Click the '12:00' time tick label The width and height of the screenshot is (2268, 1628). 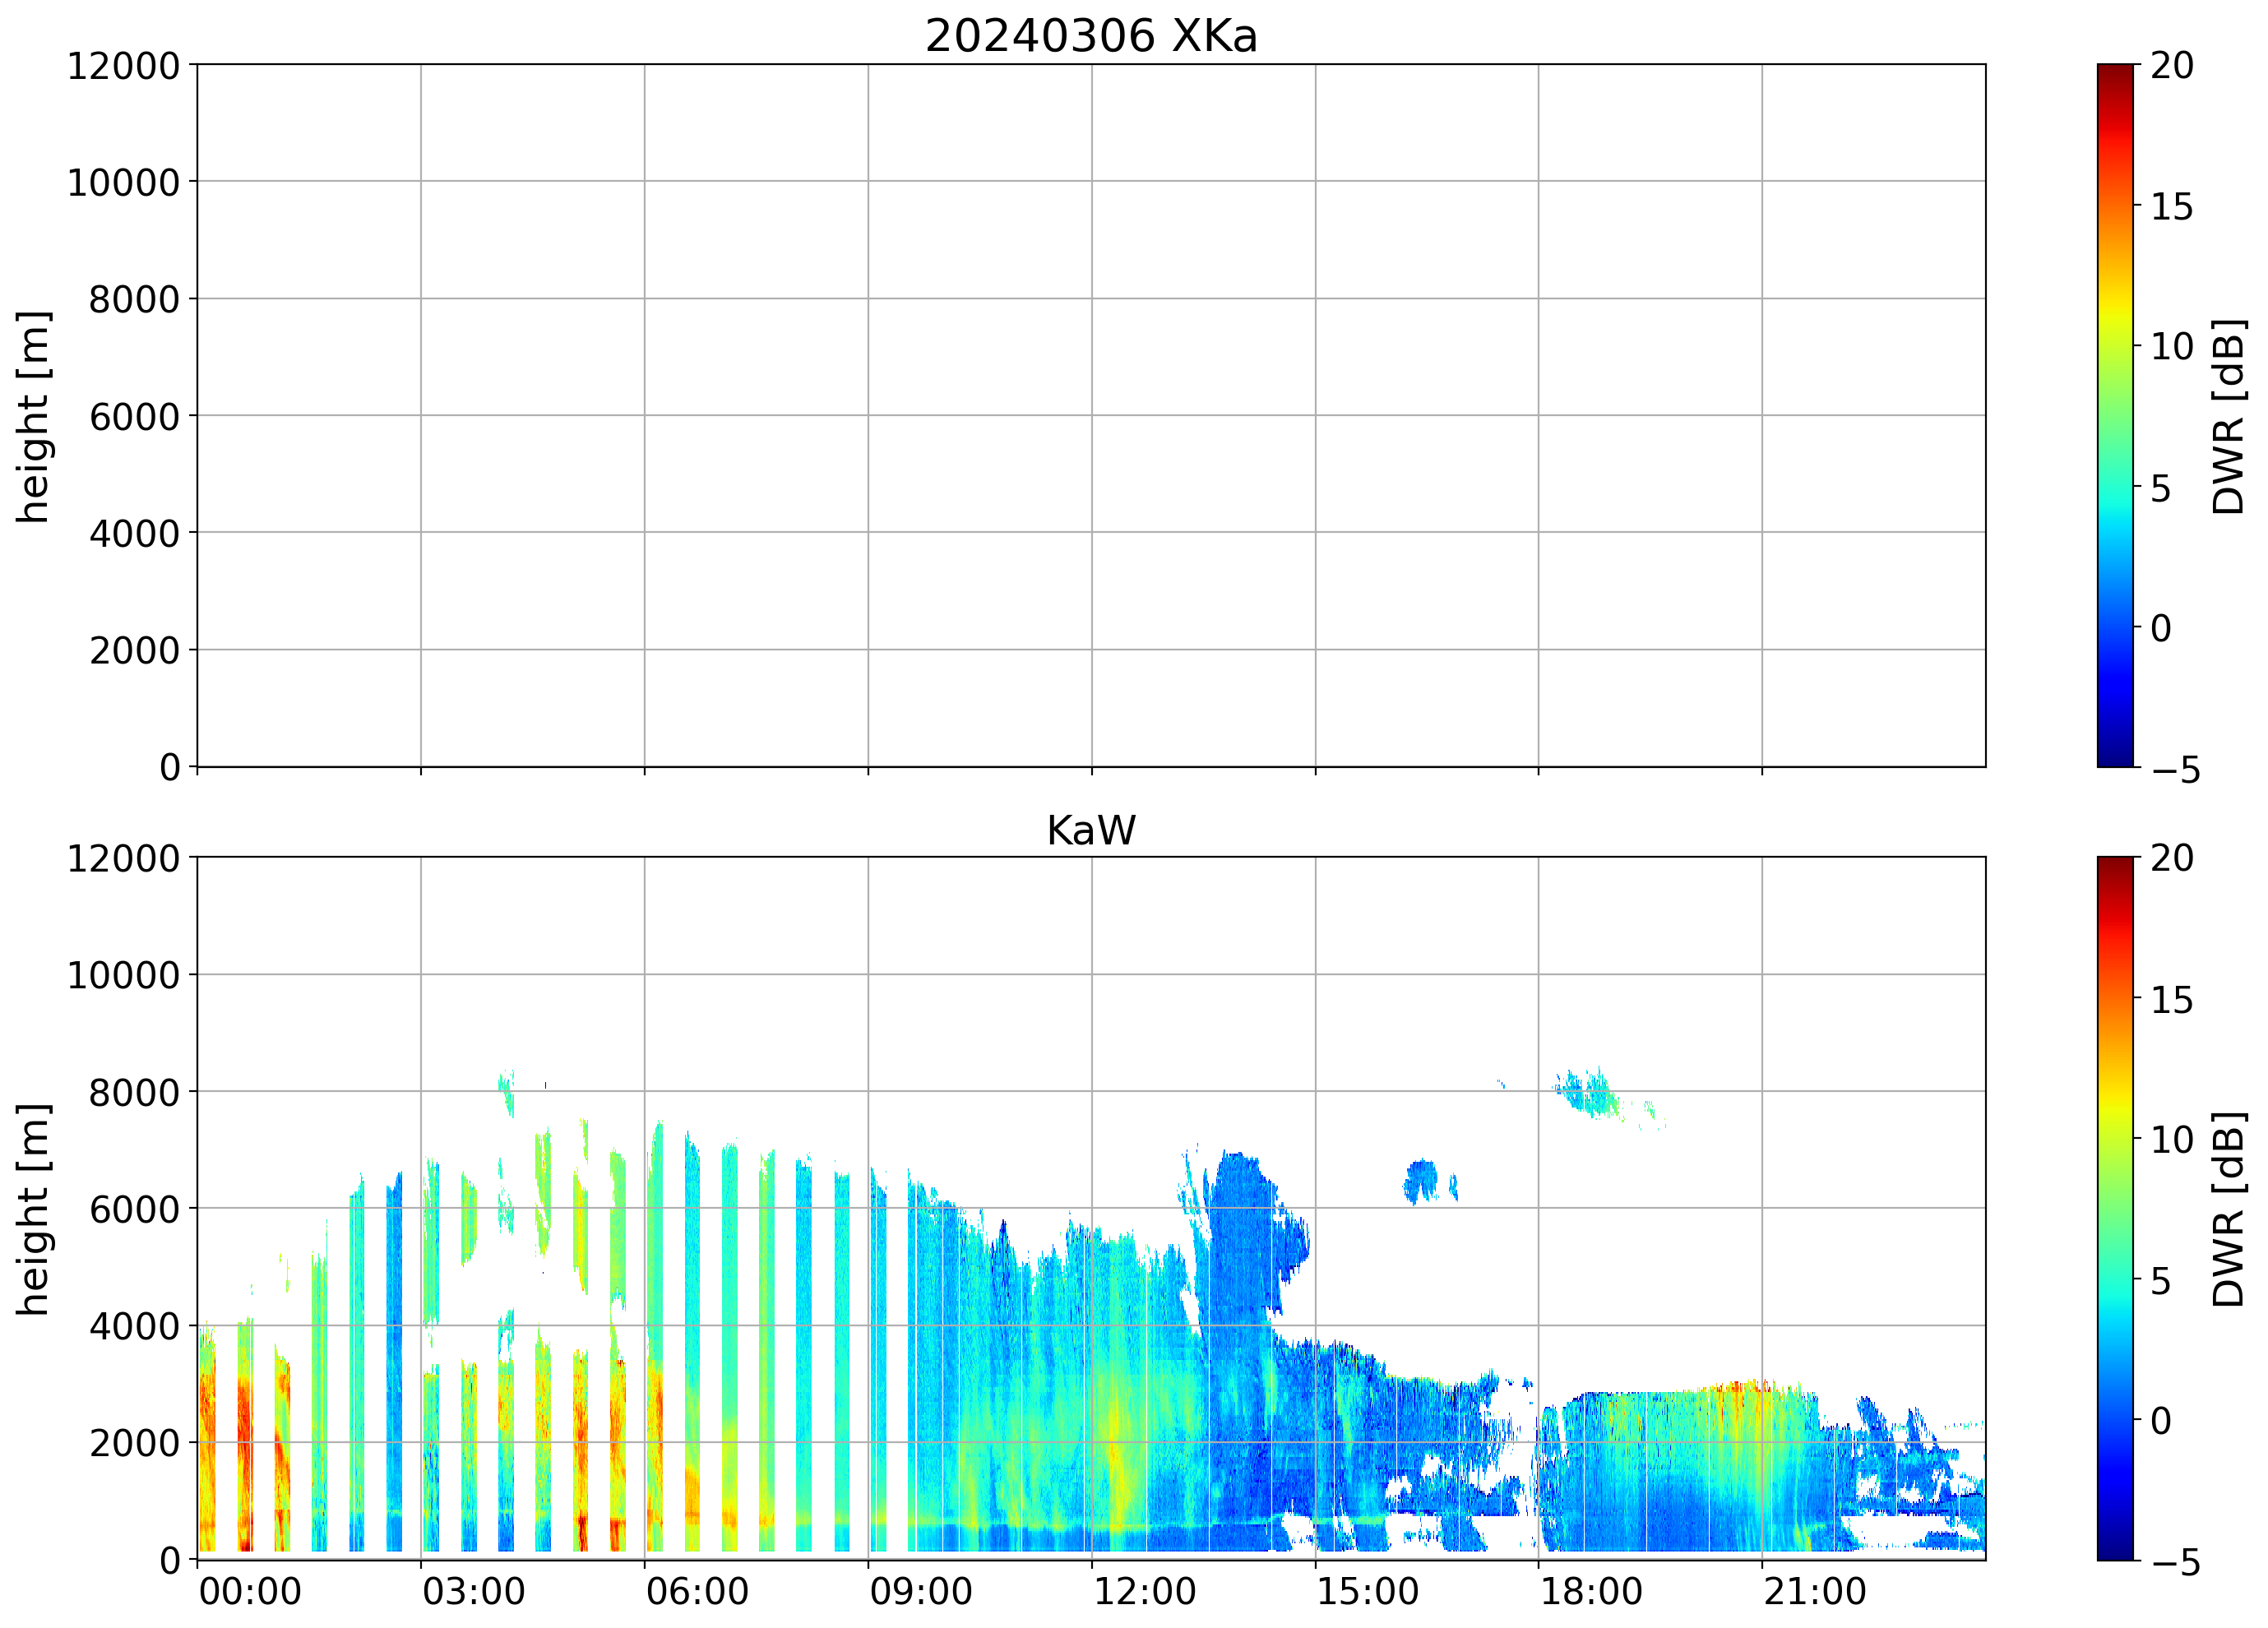click(1144, 1591)
